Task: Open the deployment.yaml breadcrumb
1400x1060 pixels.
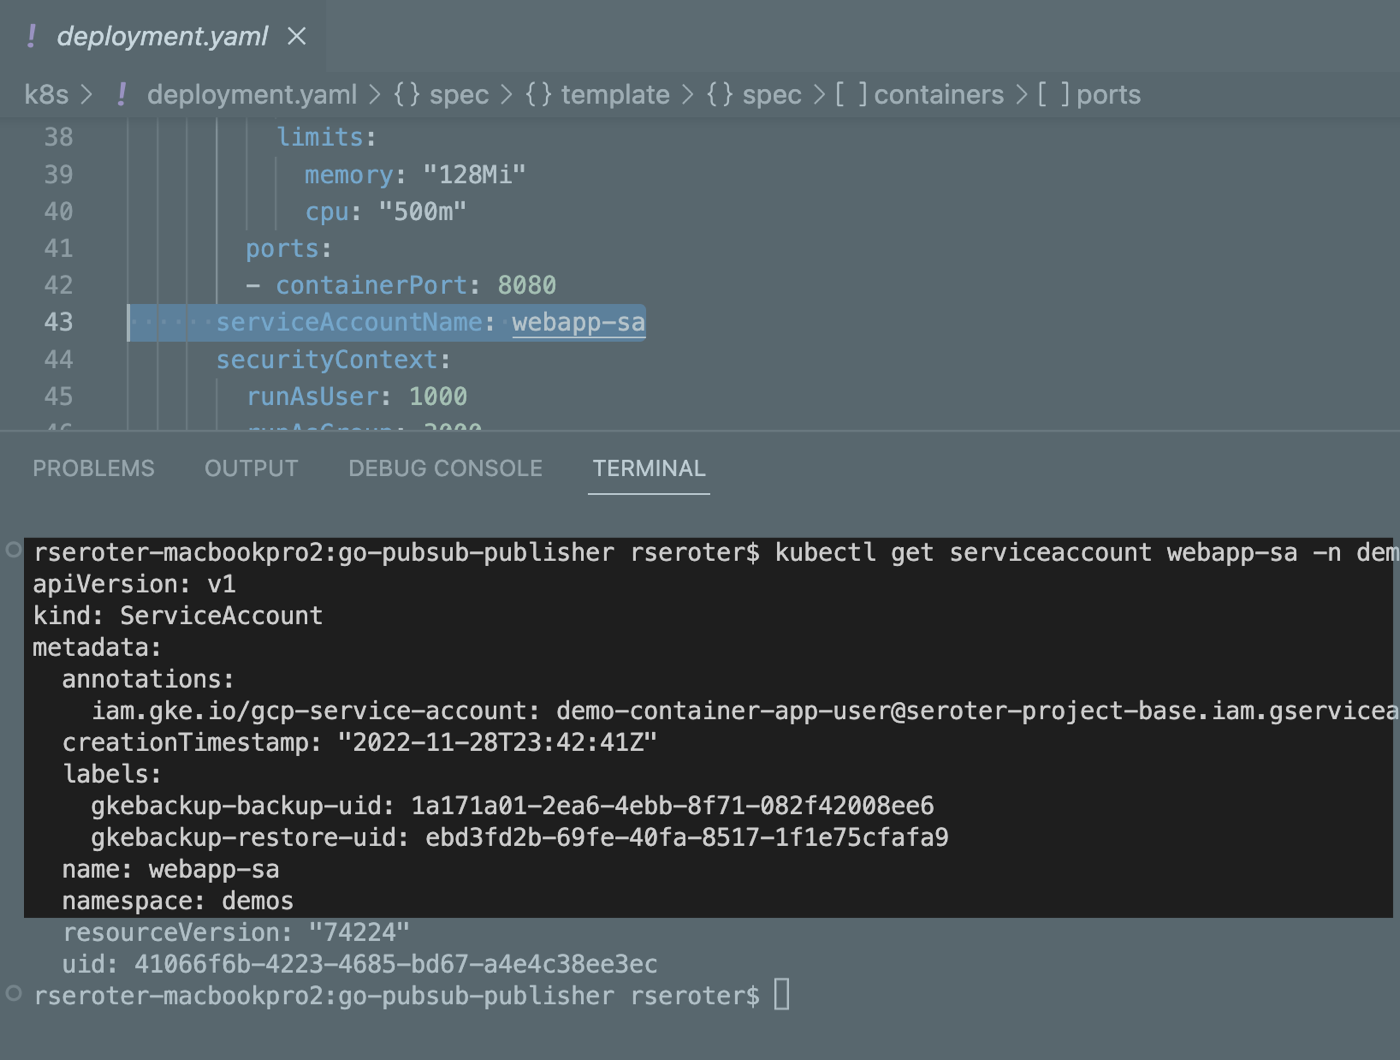Action: [251, 94]
